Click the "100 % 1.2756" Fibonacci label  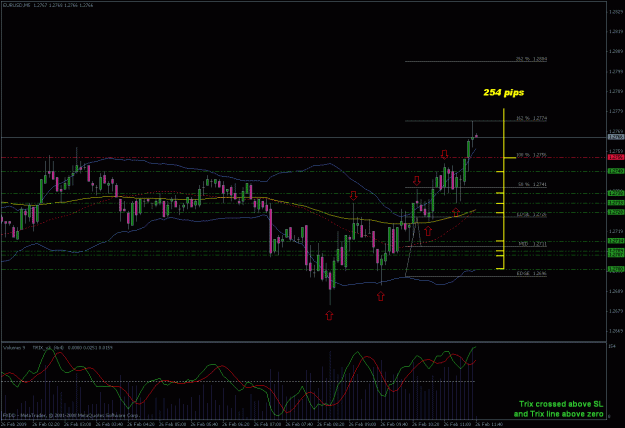click(x=531, y=155)
